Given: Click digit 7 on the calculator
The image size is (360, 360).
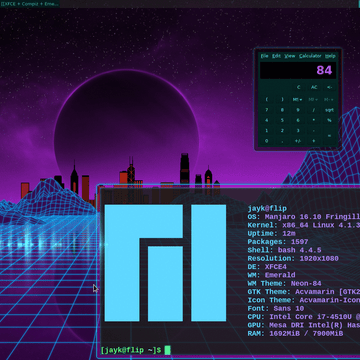Looking at the screenshot, I should (x=267, y=110).
